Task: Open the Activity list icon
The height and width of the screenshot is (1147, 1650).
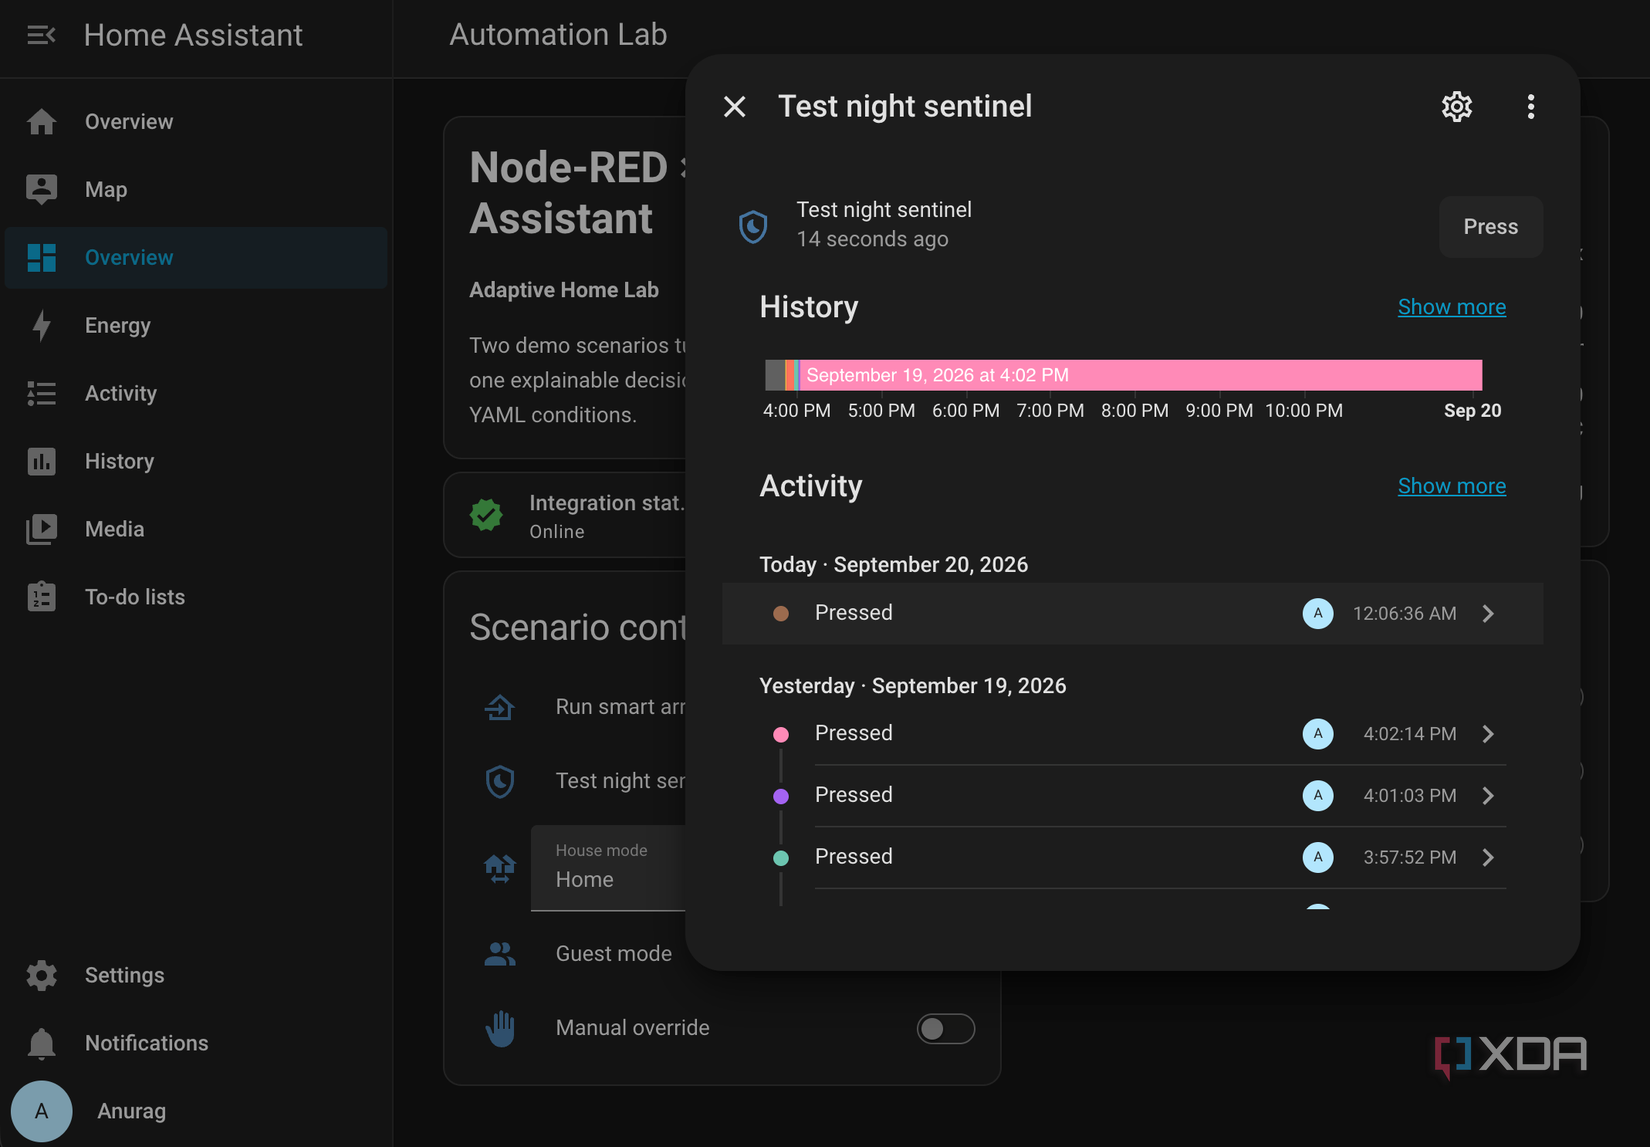Action: pos(41,394)
